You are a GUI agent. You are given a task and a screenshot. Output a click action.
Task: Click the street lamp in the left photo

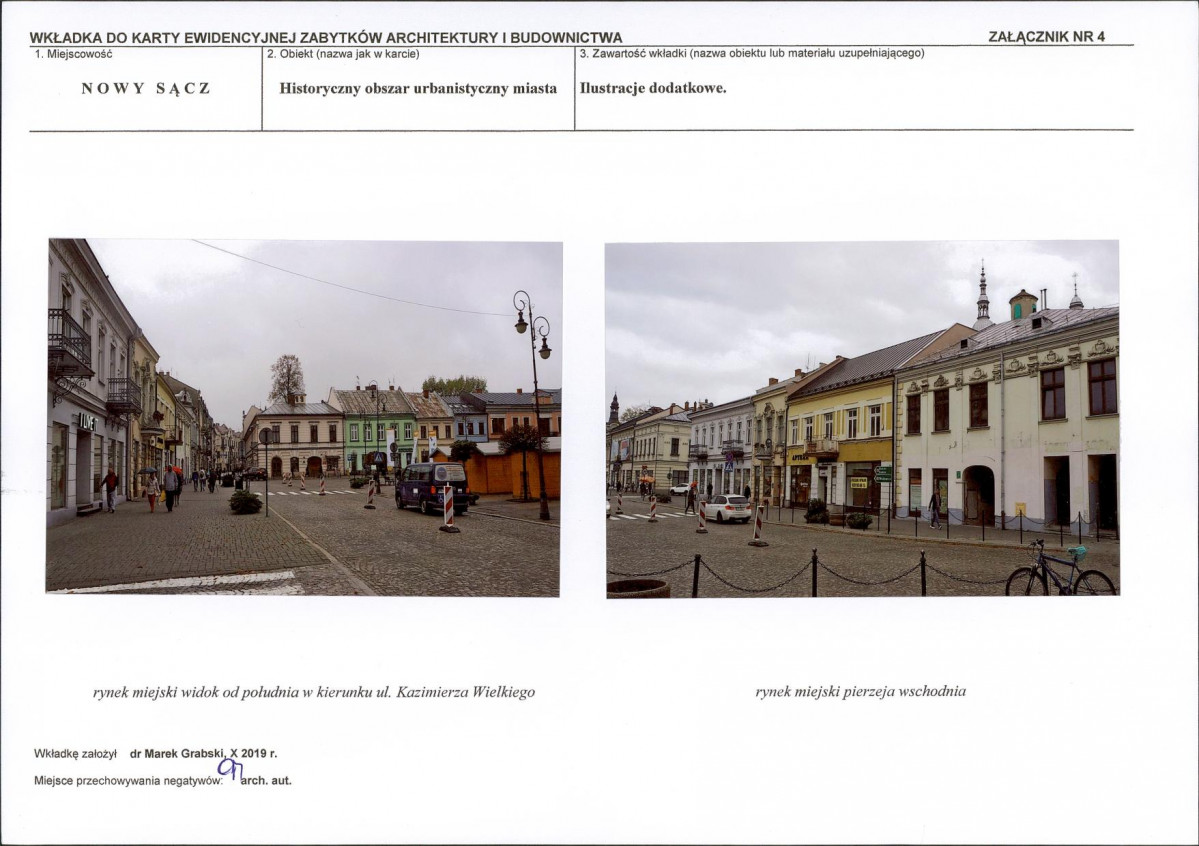[535, 405]
